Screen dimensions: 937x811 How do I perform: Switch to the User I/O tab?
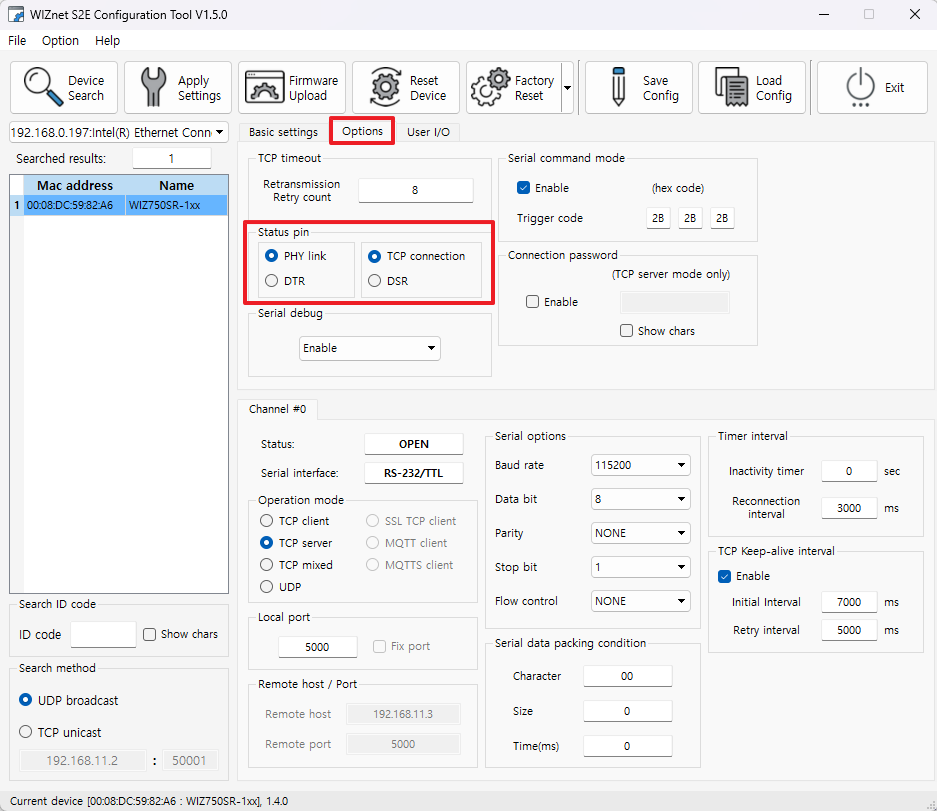tap(428, 132)
